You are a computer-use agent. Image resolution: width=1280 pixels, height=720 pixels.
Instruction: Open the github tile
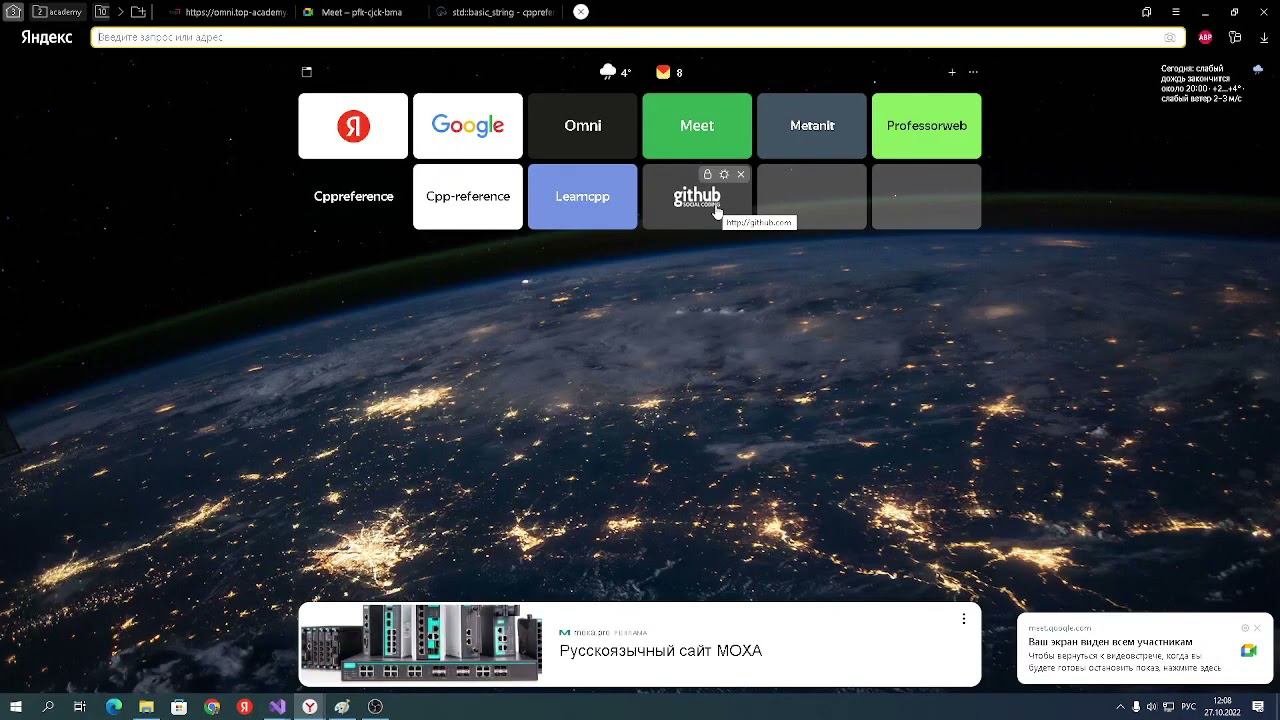(697, 199)
